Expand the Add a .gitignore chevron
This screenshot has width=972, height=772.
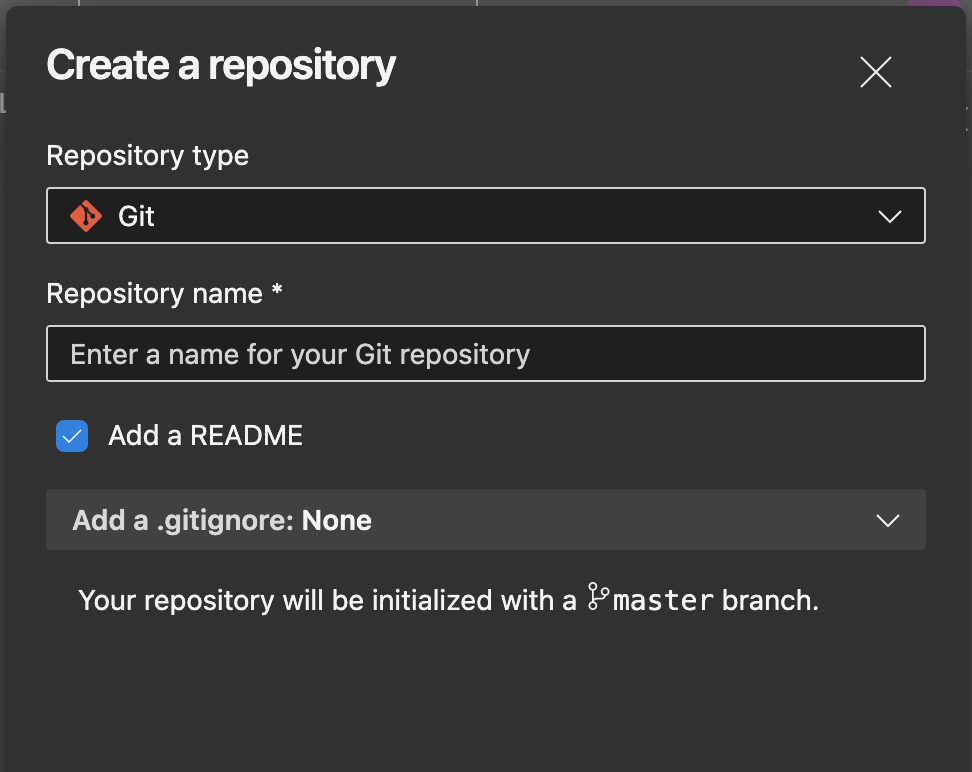[888, 520]
